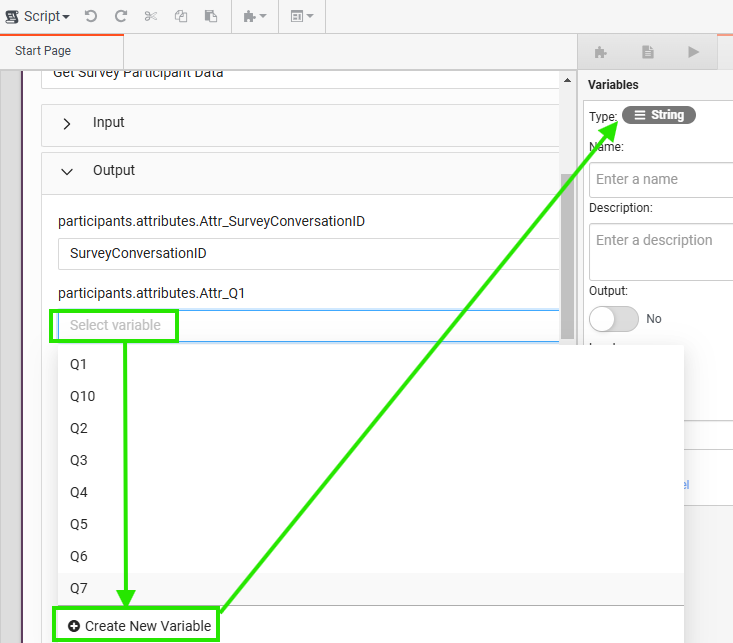This screenshot has height=643, width=733.
Task: Click the Enter a description field
Action: click(x=661, y=252)
